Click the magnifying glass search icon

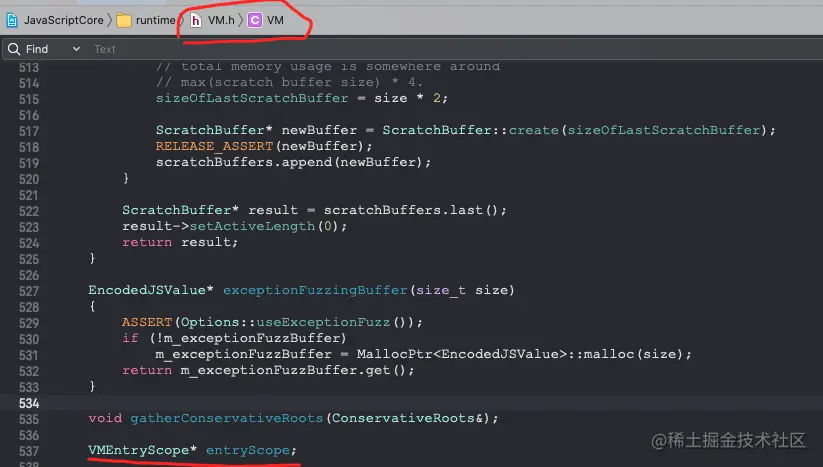(14, 49)
